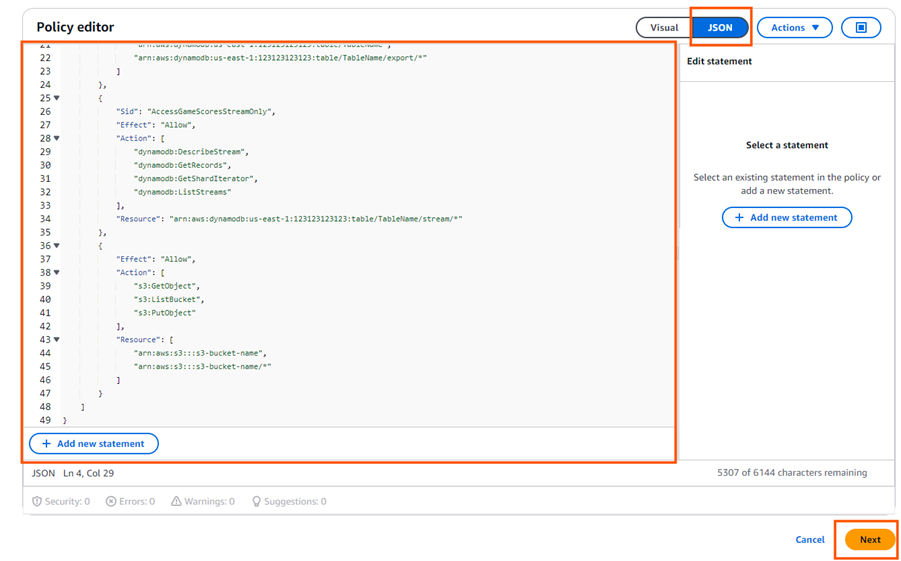The width and height of the screenshot is (901, 561).
Task: Click the "arn:aws:s3:::s3-bucket-name" line 44
Action: [x=199, y=353]
